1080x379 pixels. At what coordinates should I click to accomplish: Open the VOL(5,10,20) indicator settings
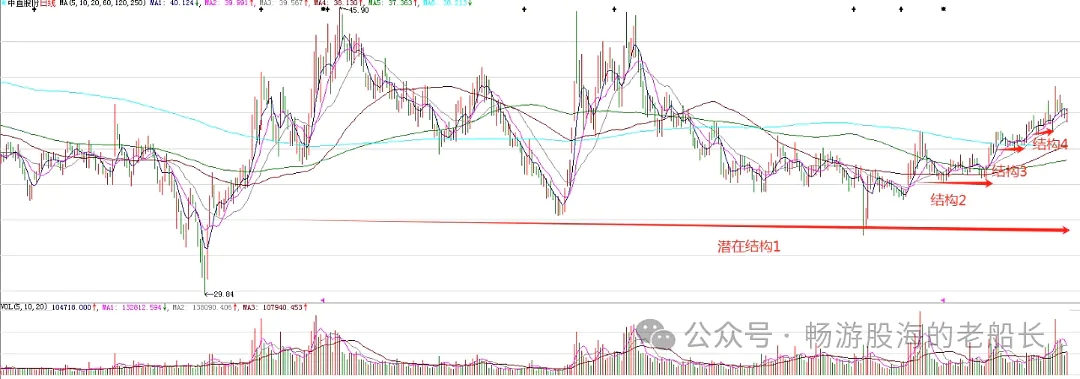[x=23, y=307]
